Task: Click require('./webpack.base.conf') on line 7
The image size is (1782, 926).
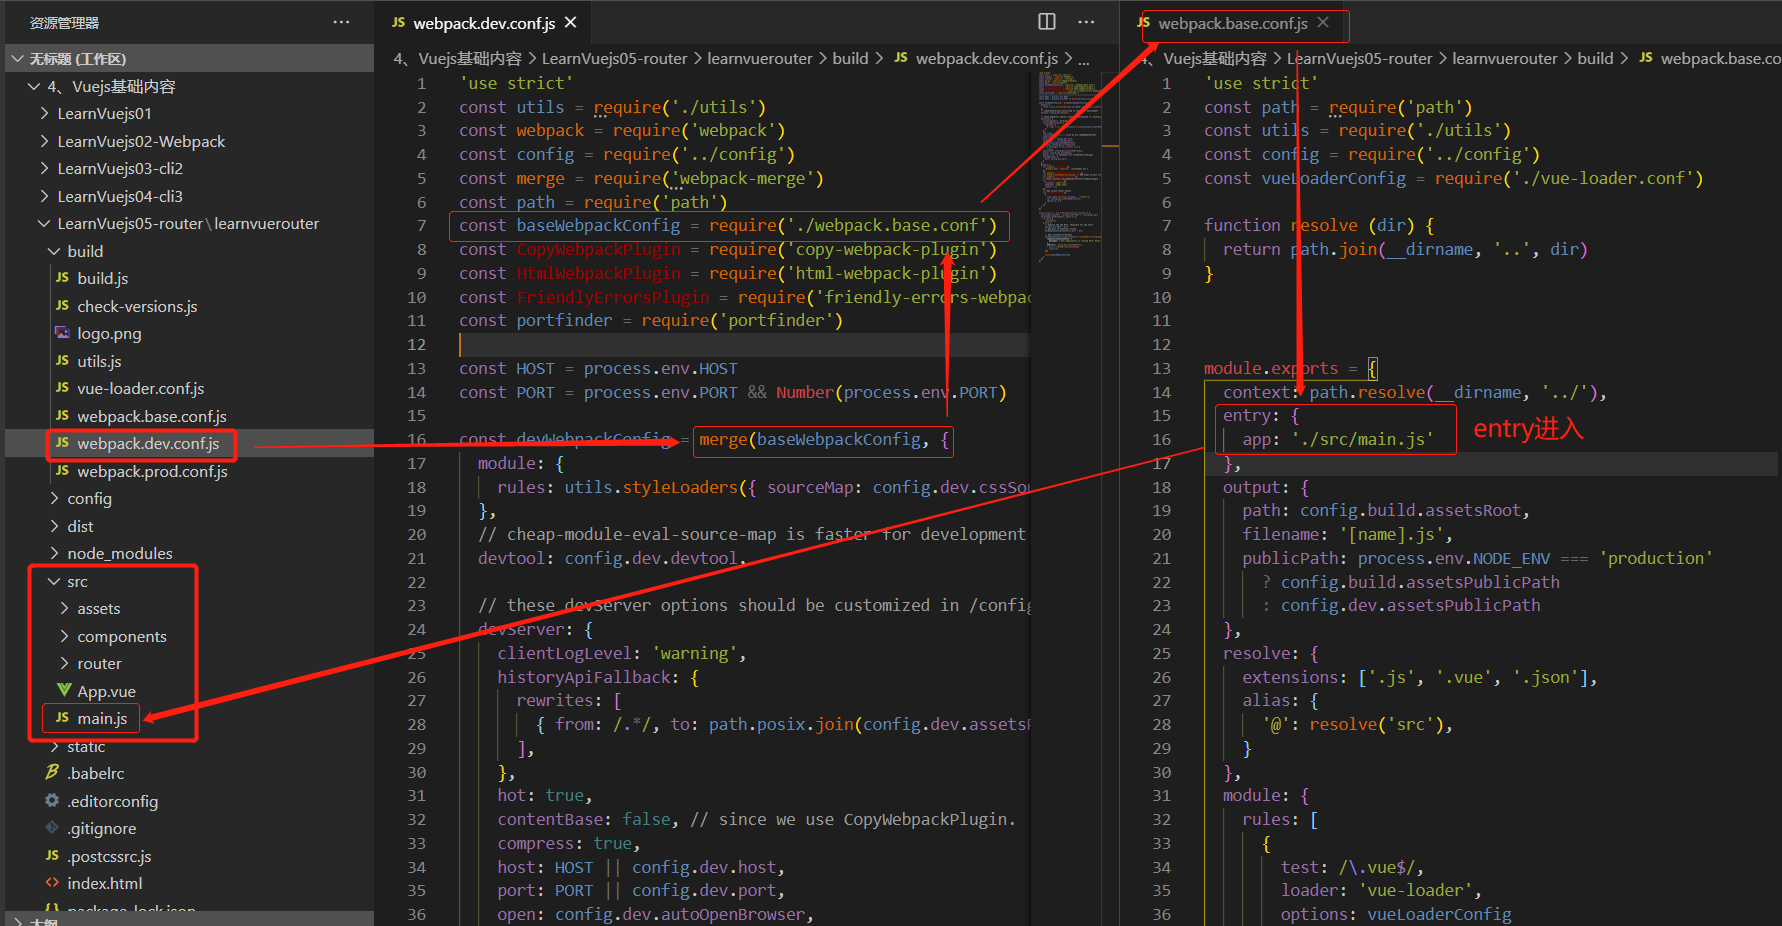Action: 853,226
